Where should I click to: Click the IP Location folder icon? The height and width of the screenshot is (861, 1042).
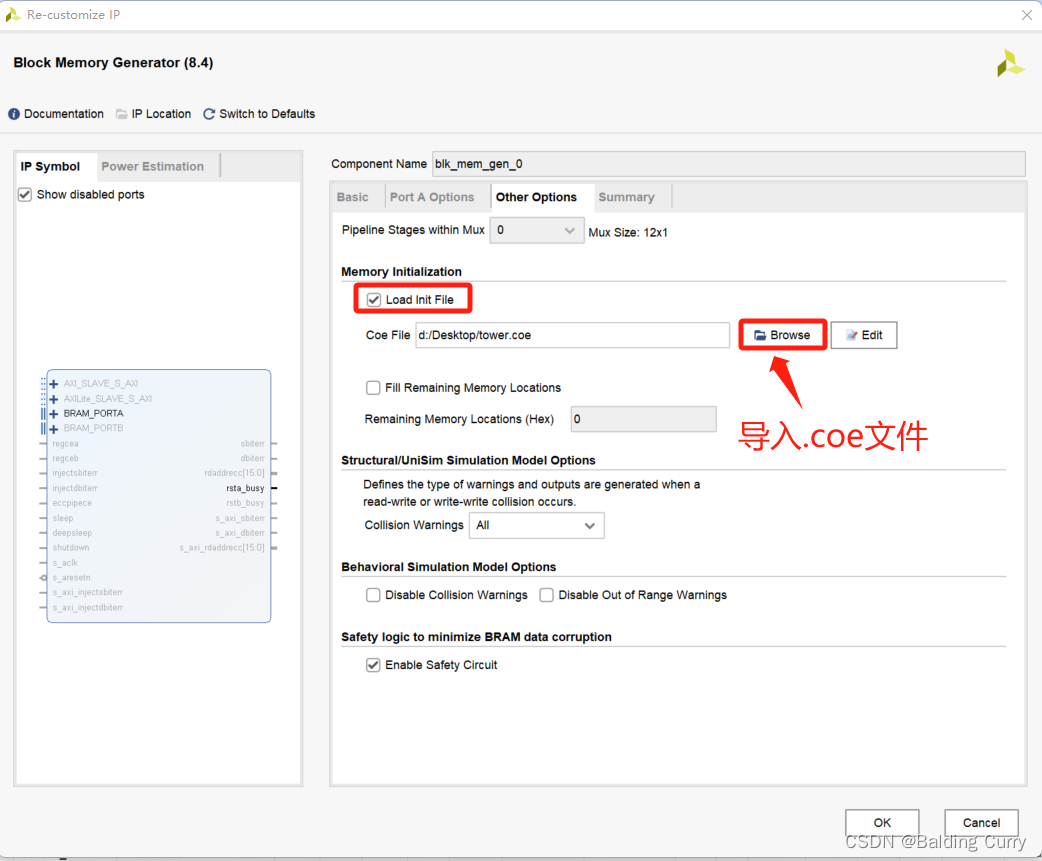(x=120, y=113)
